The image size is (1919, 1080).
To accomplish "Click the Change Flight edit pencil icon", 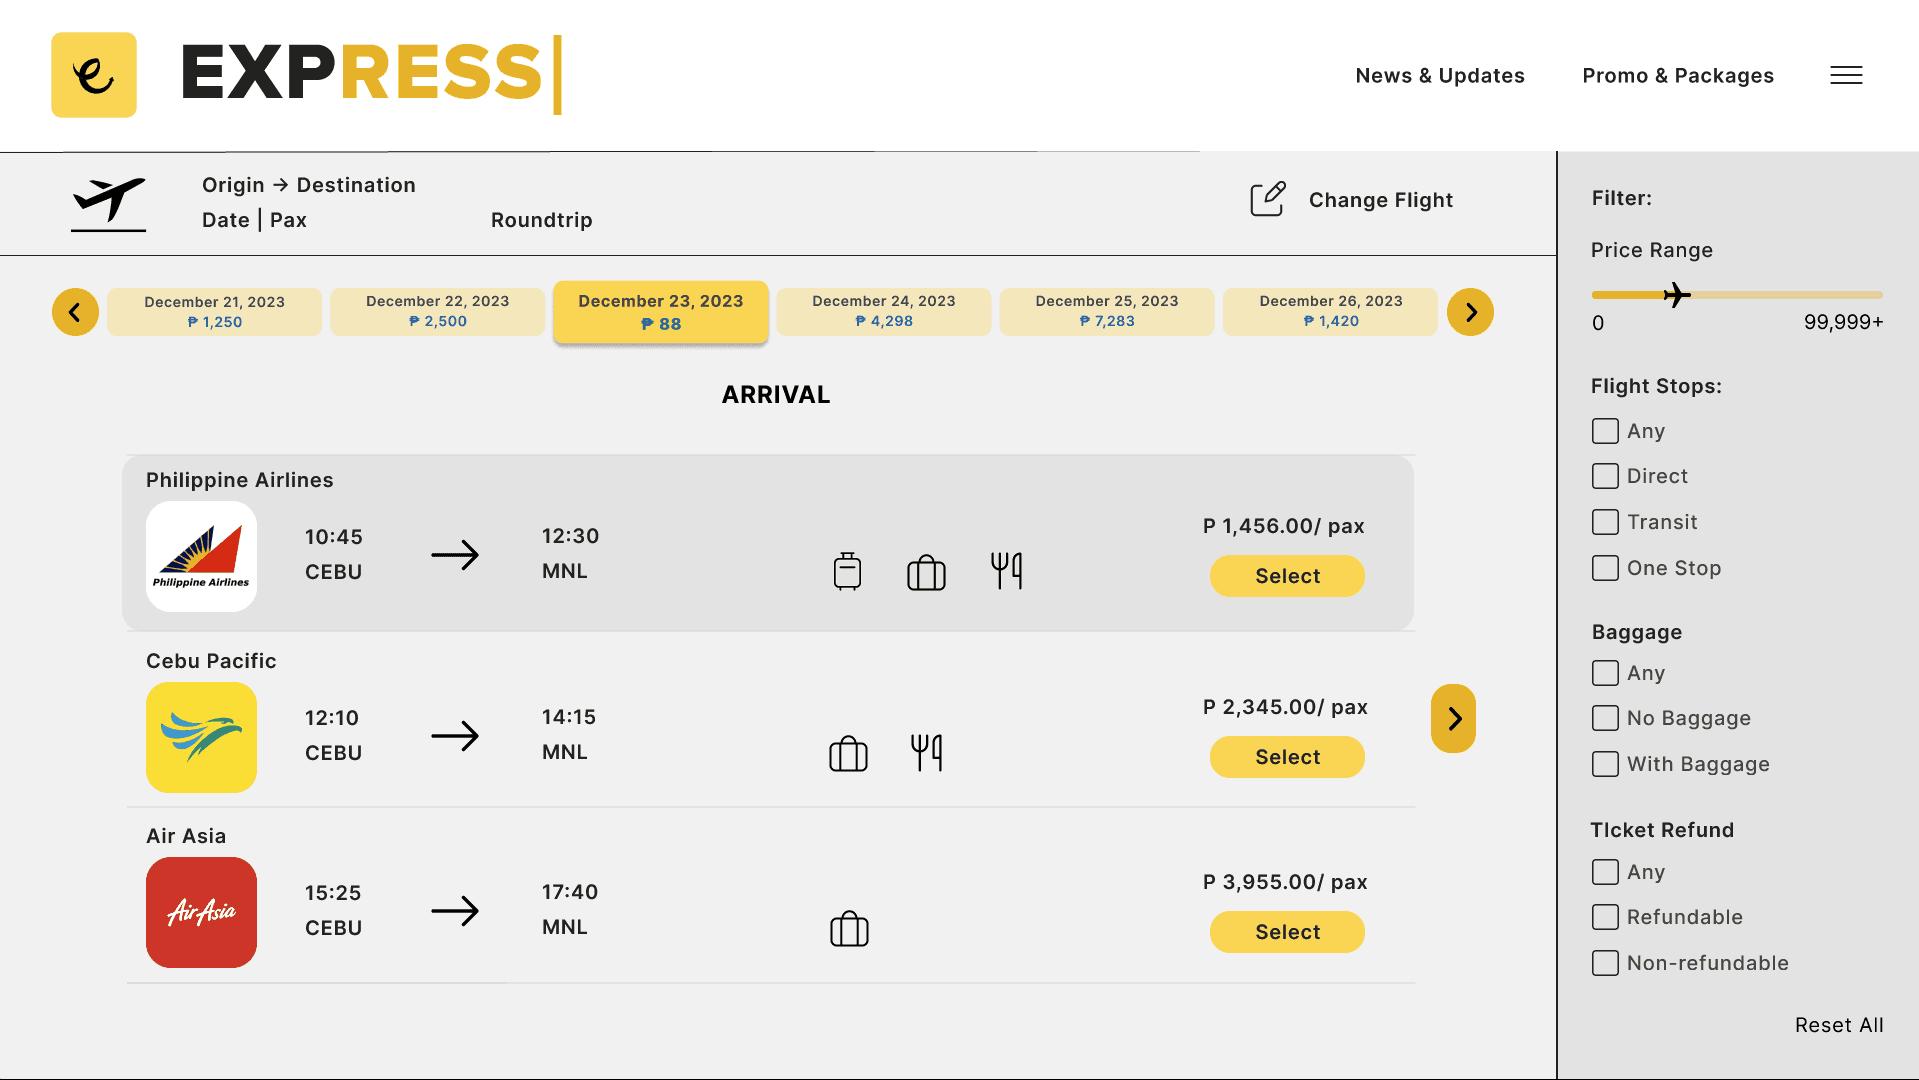I will (x=1268, y=199).
